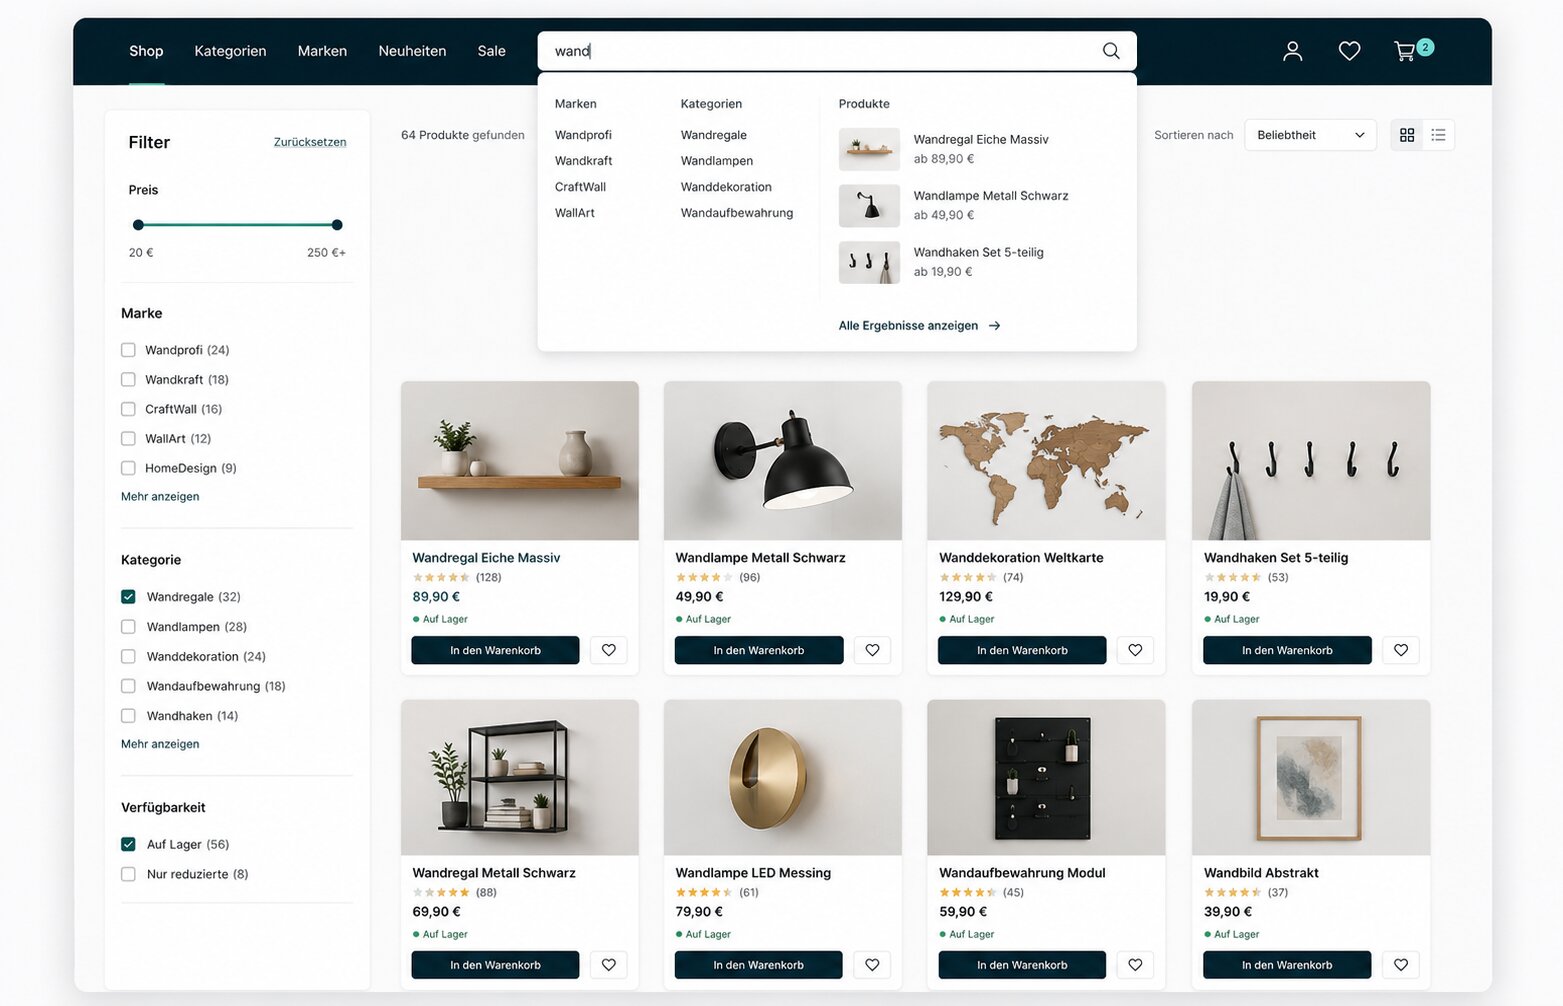
Task: Check Wandhaken category filter checkbox
Action: (128, 716)
